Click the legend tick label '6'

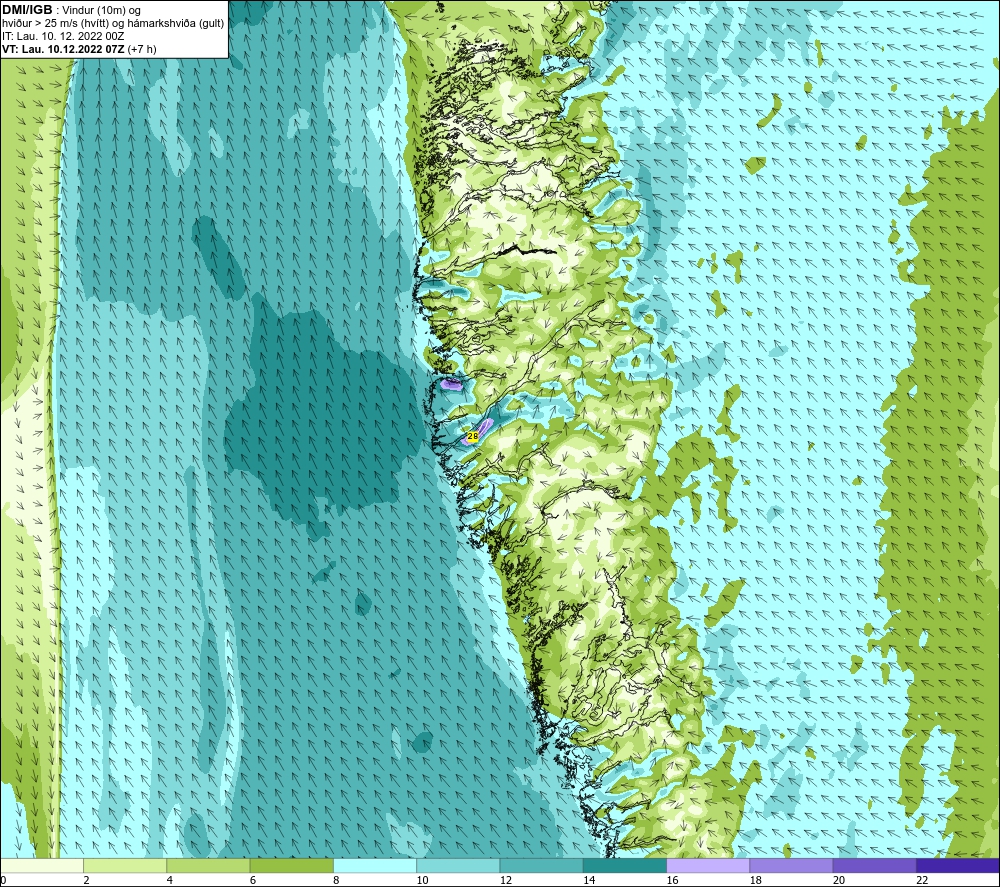point(253,880)
